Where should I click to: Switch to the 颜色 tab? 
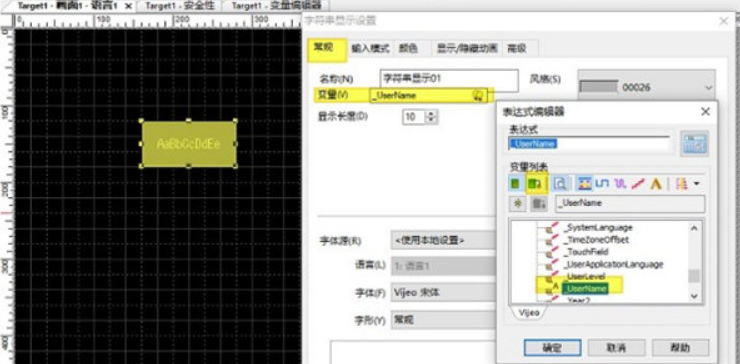tap(408, 48)
